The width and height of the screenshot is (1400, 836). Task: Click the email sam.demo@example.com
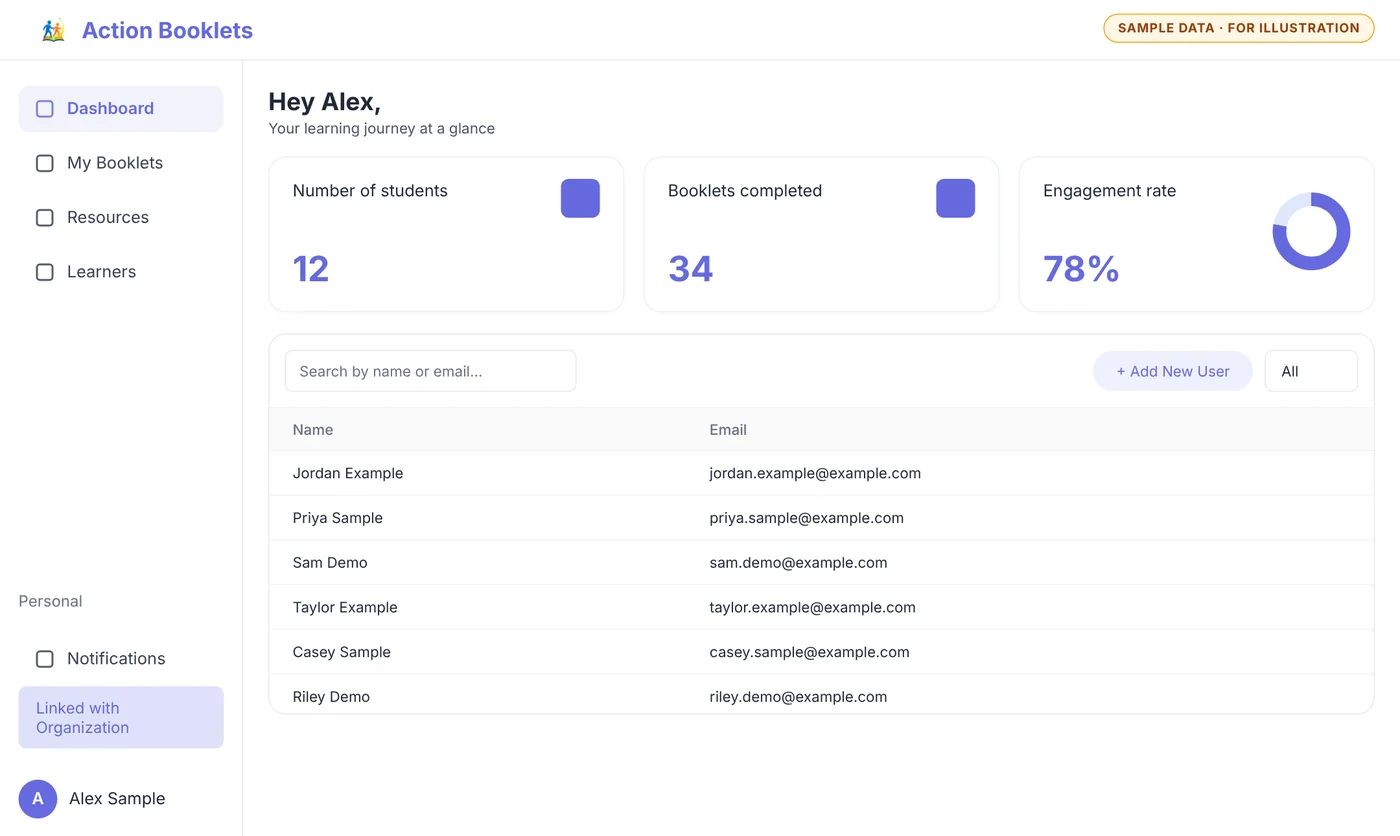798,563
